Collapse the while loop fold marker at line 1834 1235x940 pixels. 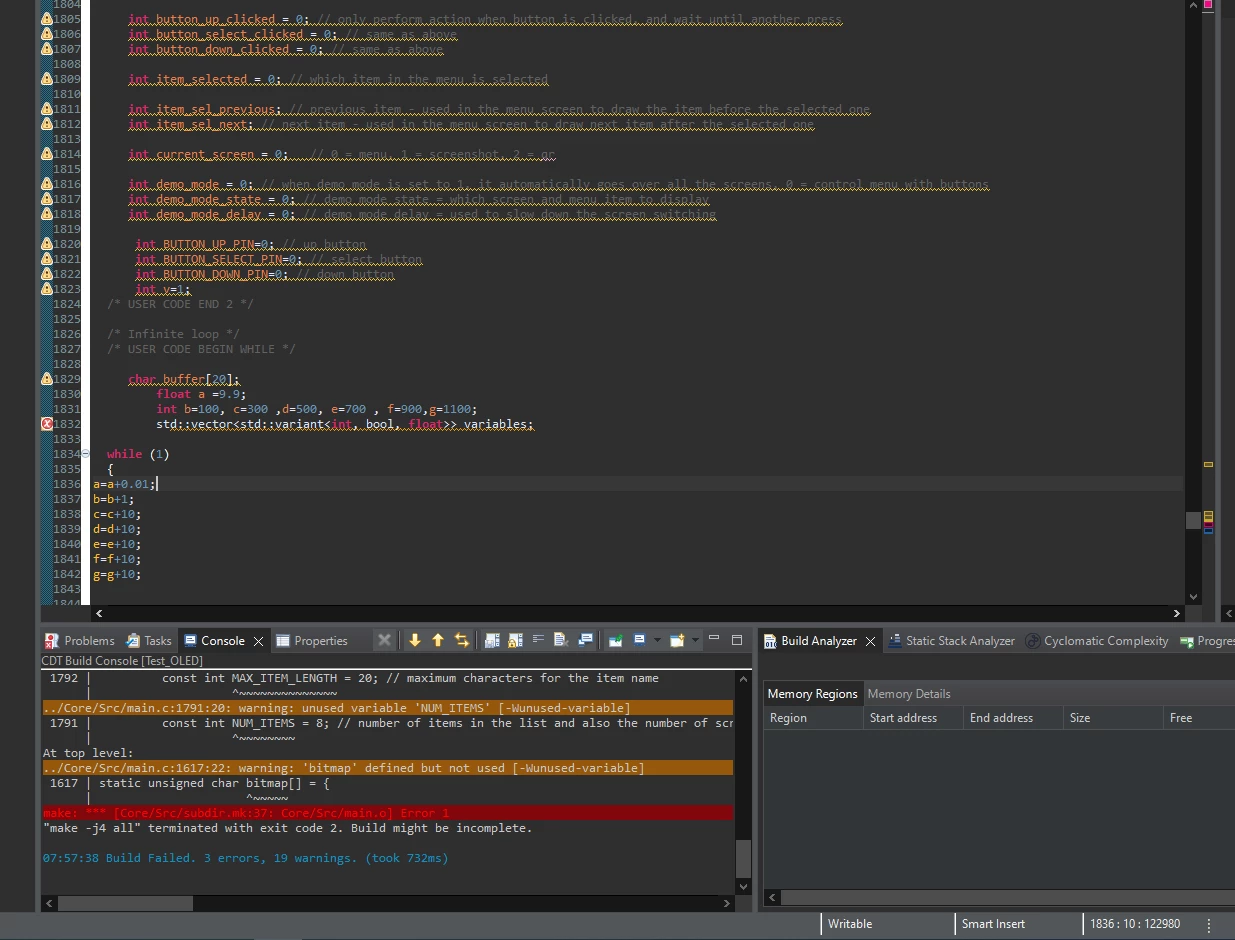tap(85, 454)
